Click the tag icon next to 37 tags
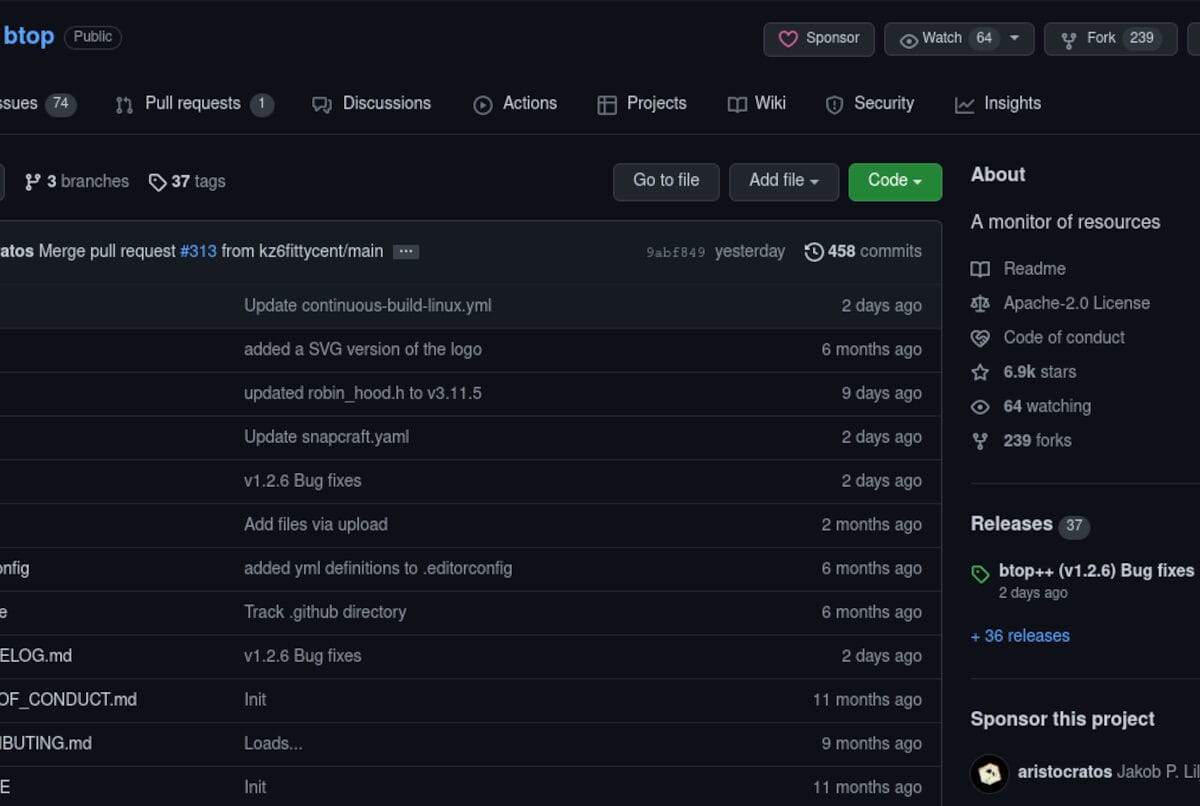Screen dimensions: 1200x806 [157, 182]
